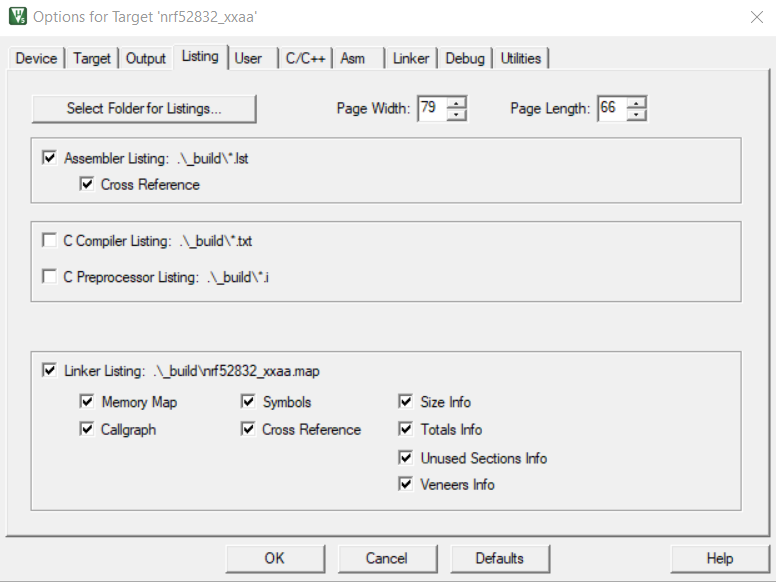The width and height of the screenshot is (776, 582).
Task: Click the Cancel button
Action: [388, 559]
